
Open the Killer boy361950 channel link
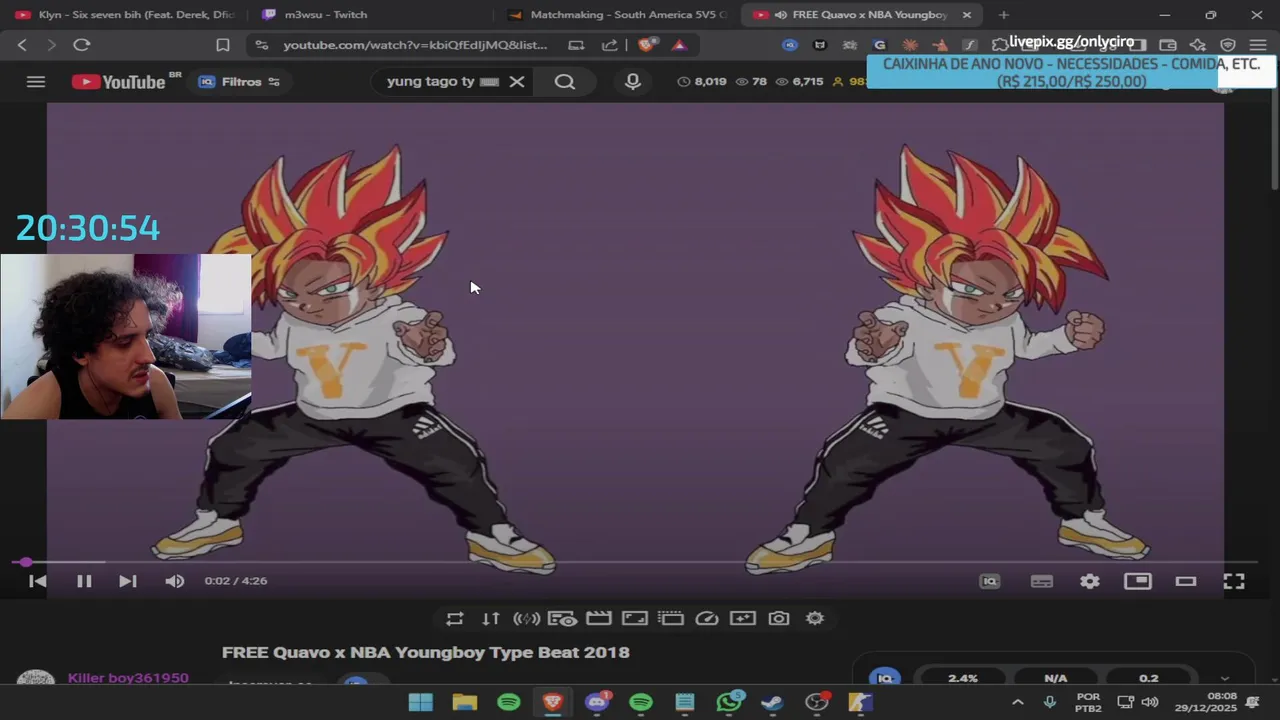tap(128, 678)
